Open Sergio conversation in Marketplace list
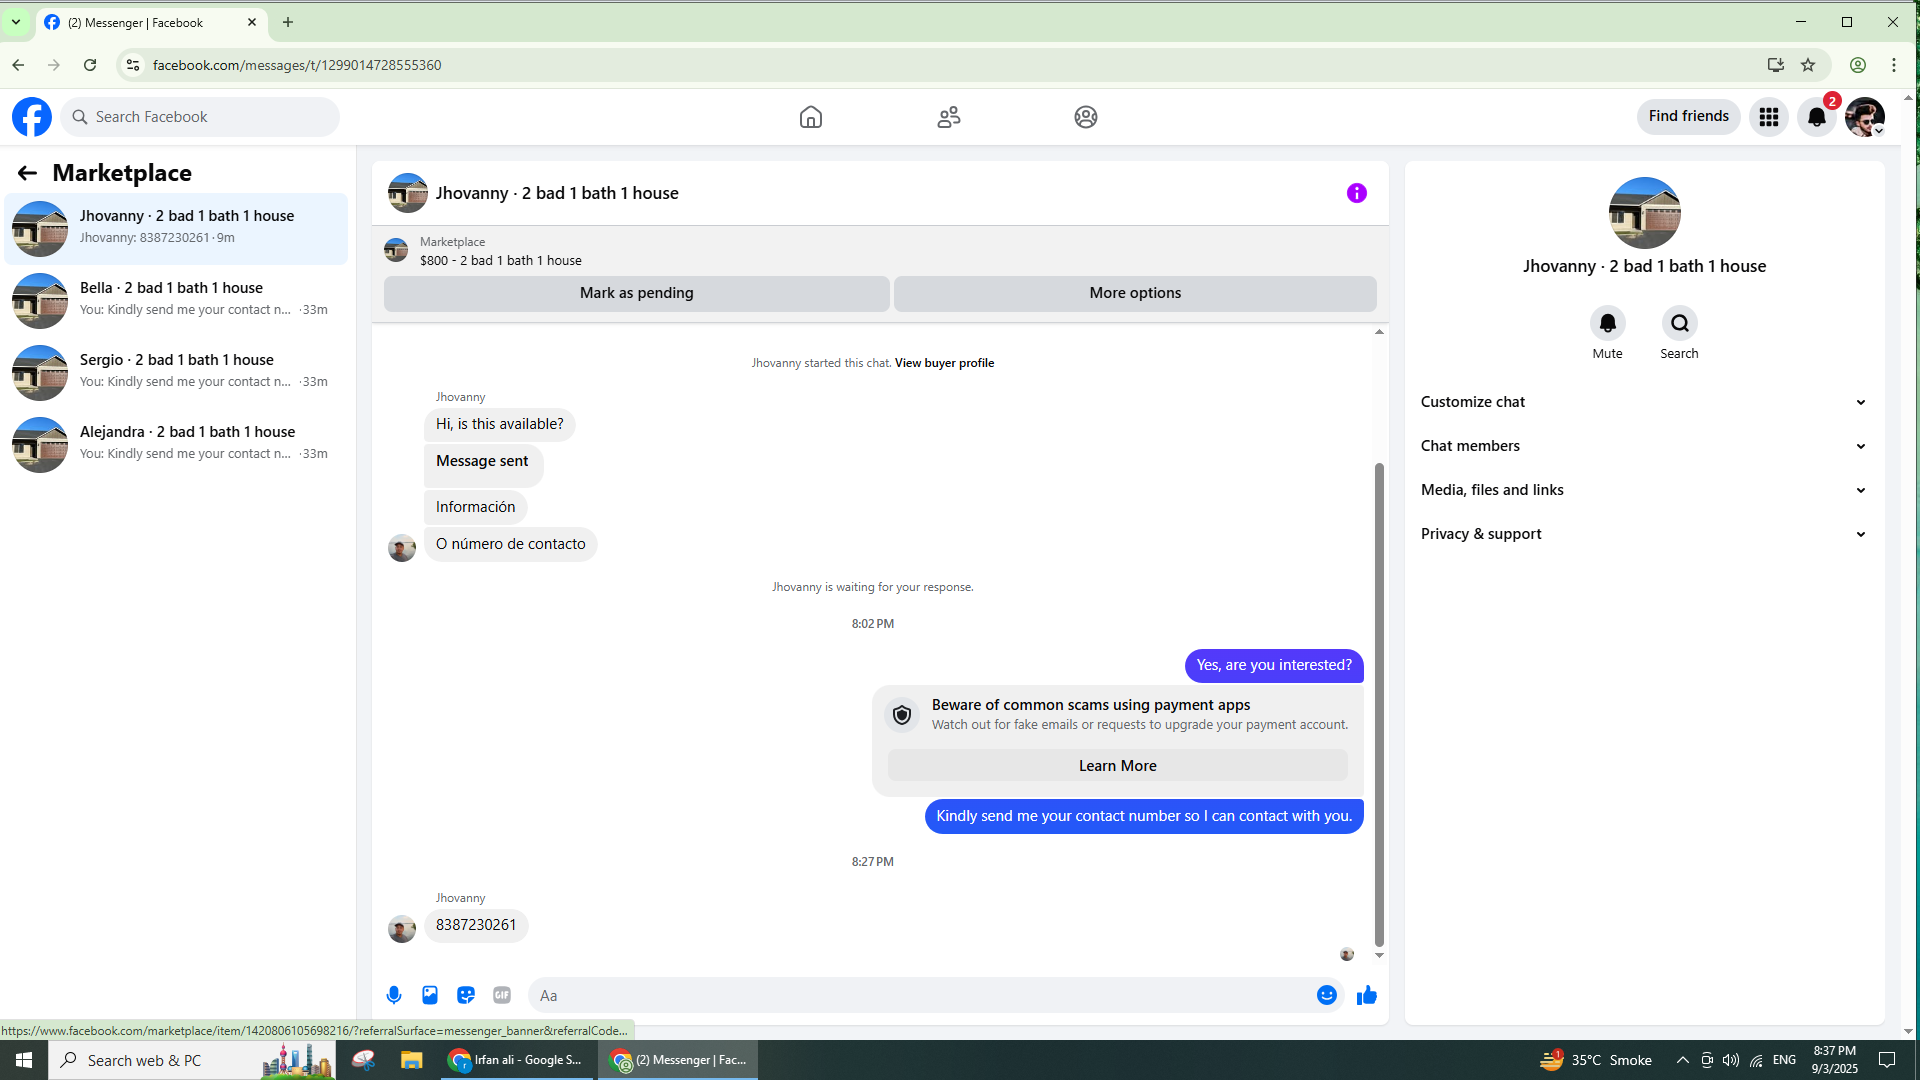The width and height of the screenshot is (1920, 1080). click(x=176, y=373)
